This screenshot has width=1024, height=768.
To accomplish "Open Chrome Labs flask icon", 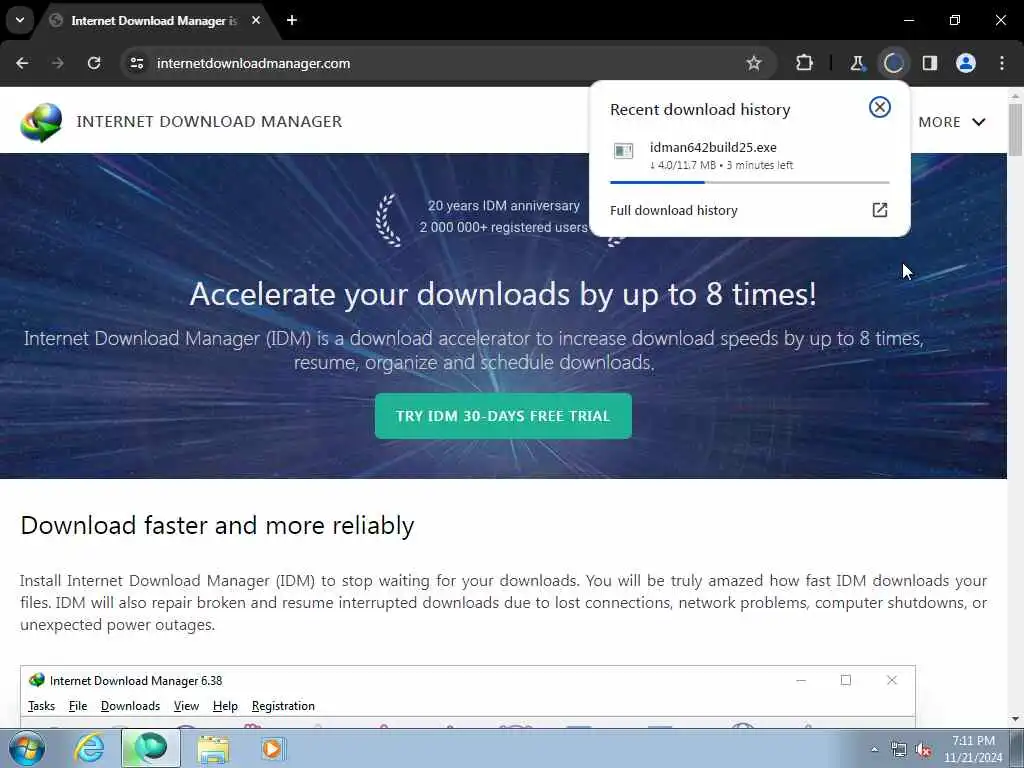I will click(x=857, y=63).
